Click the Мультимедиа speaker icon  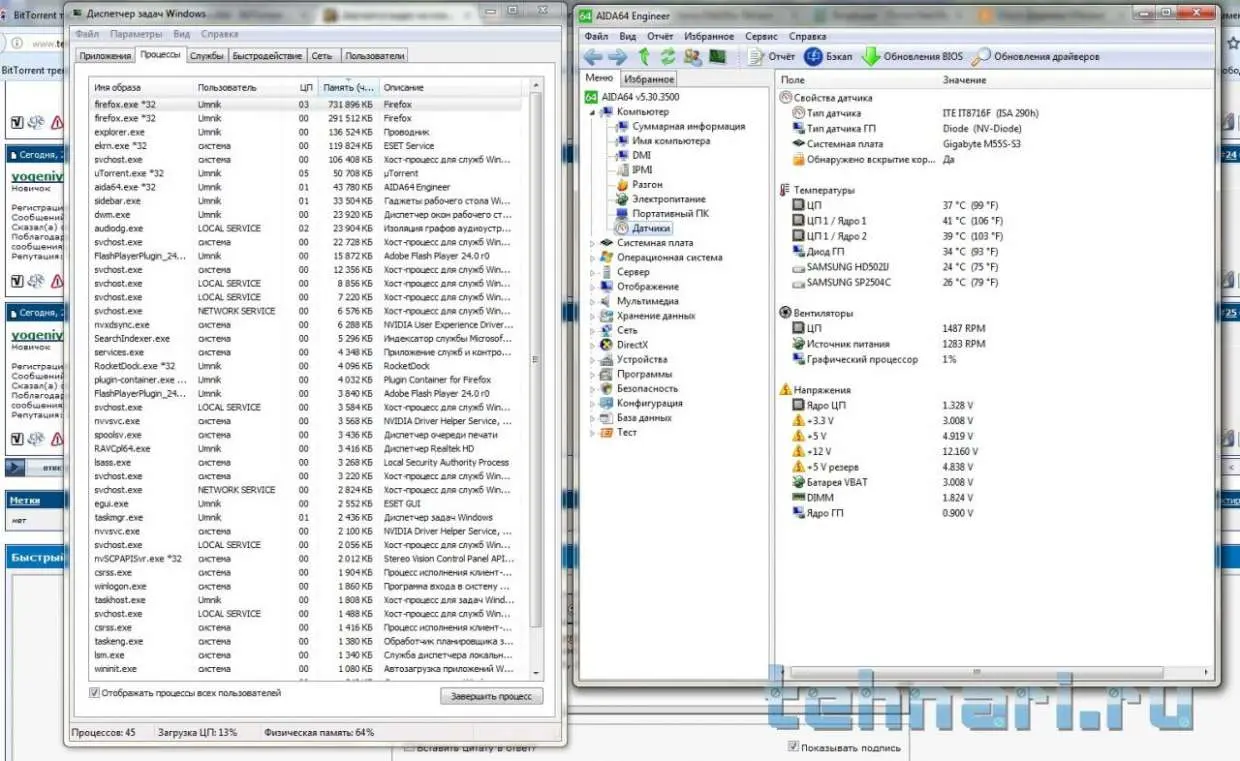(608, 300)
